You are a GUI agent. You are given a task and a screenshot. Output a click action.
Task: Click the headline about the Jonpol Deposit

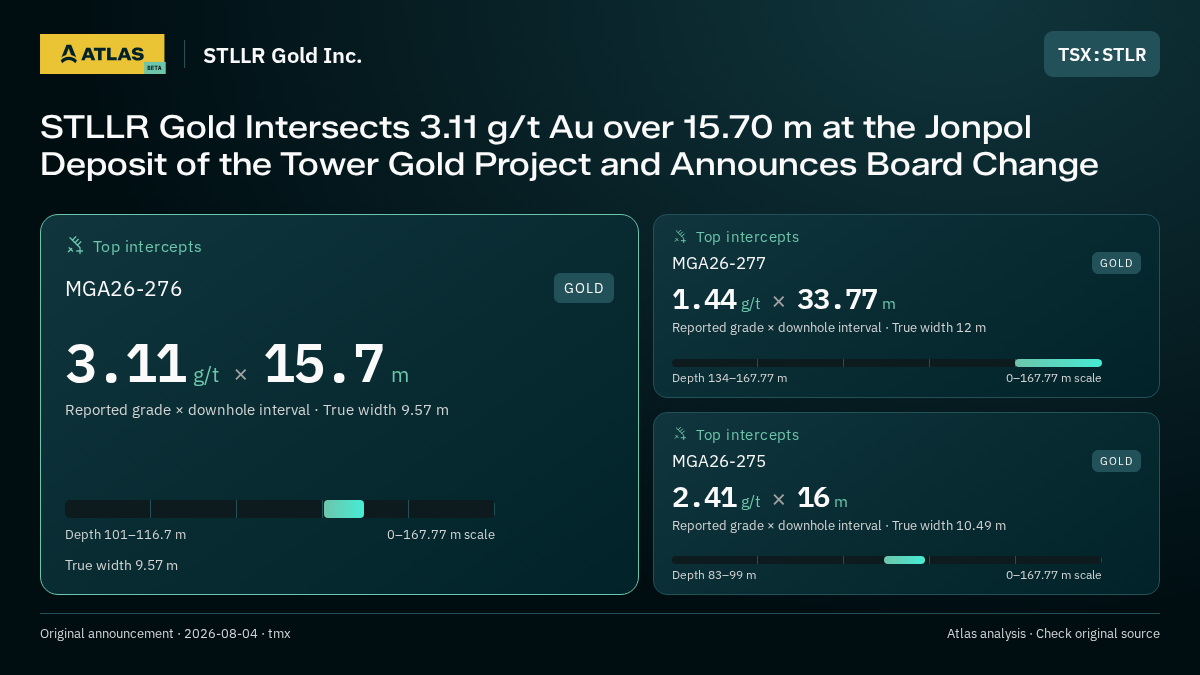pos(569,146)
